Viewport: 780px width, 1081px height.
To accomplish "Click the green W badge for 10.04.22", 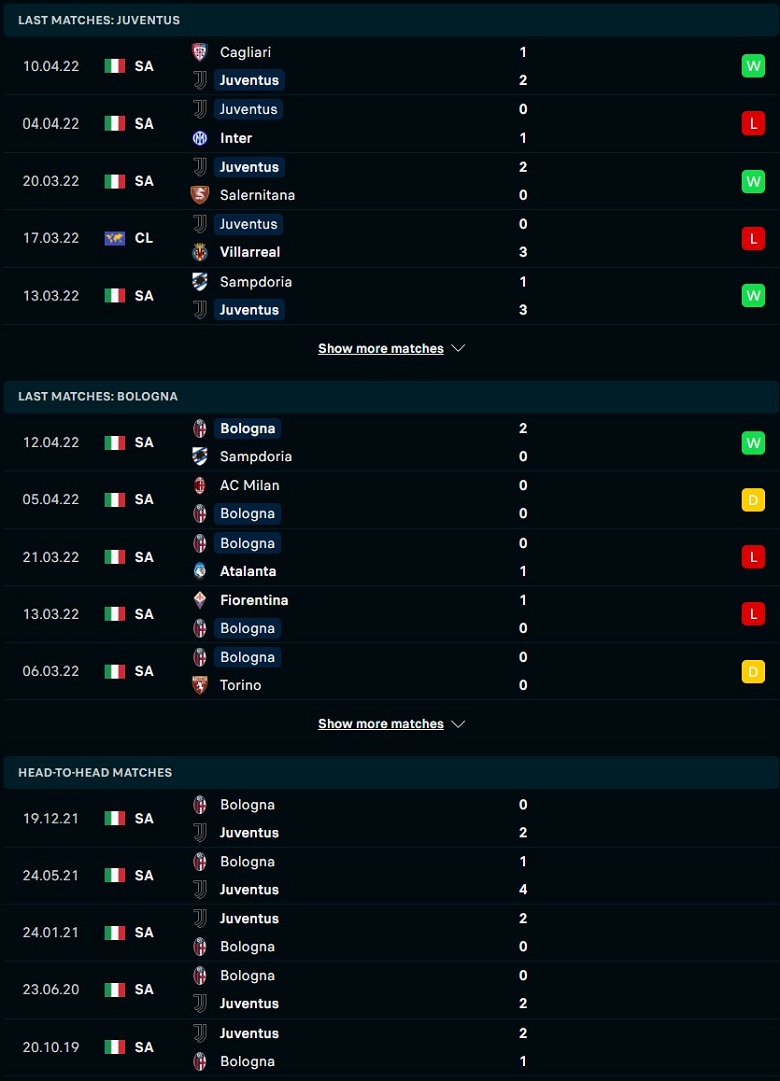I will click(x=753, y=66).
